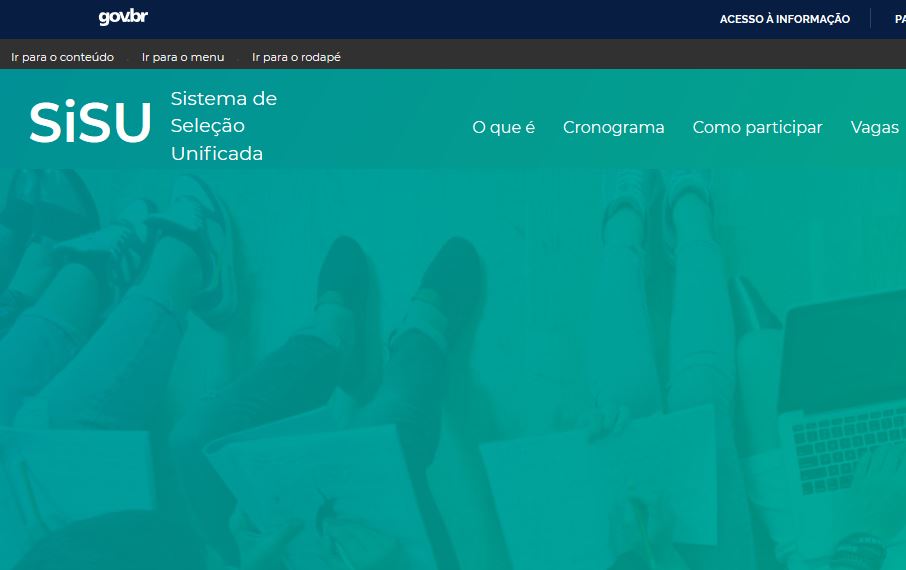906x570 pixels.
Task: Open the ACESSO À INFORMAÇÃO link
Action: click(784, 19)
